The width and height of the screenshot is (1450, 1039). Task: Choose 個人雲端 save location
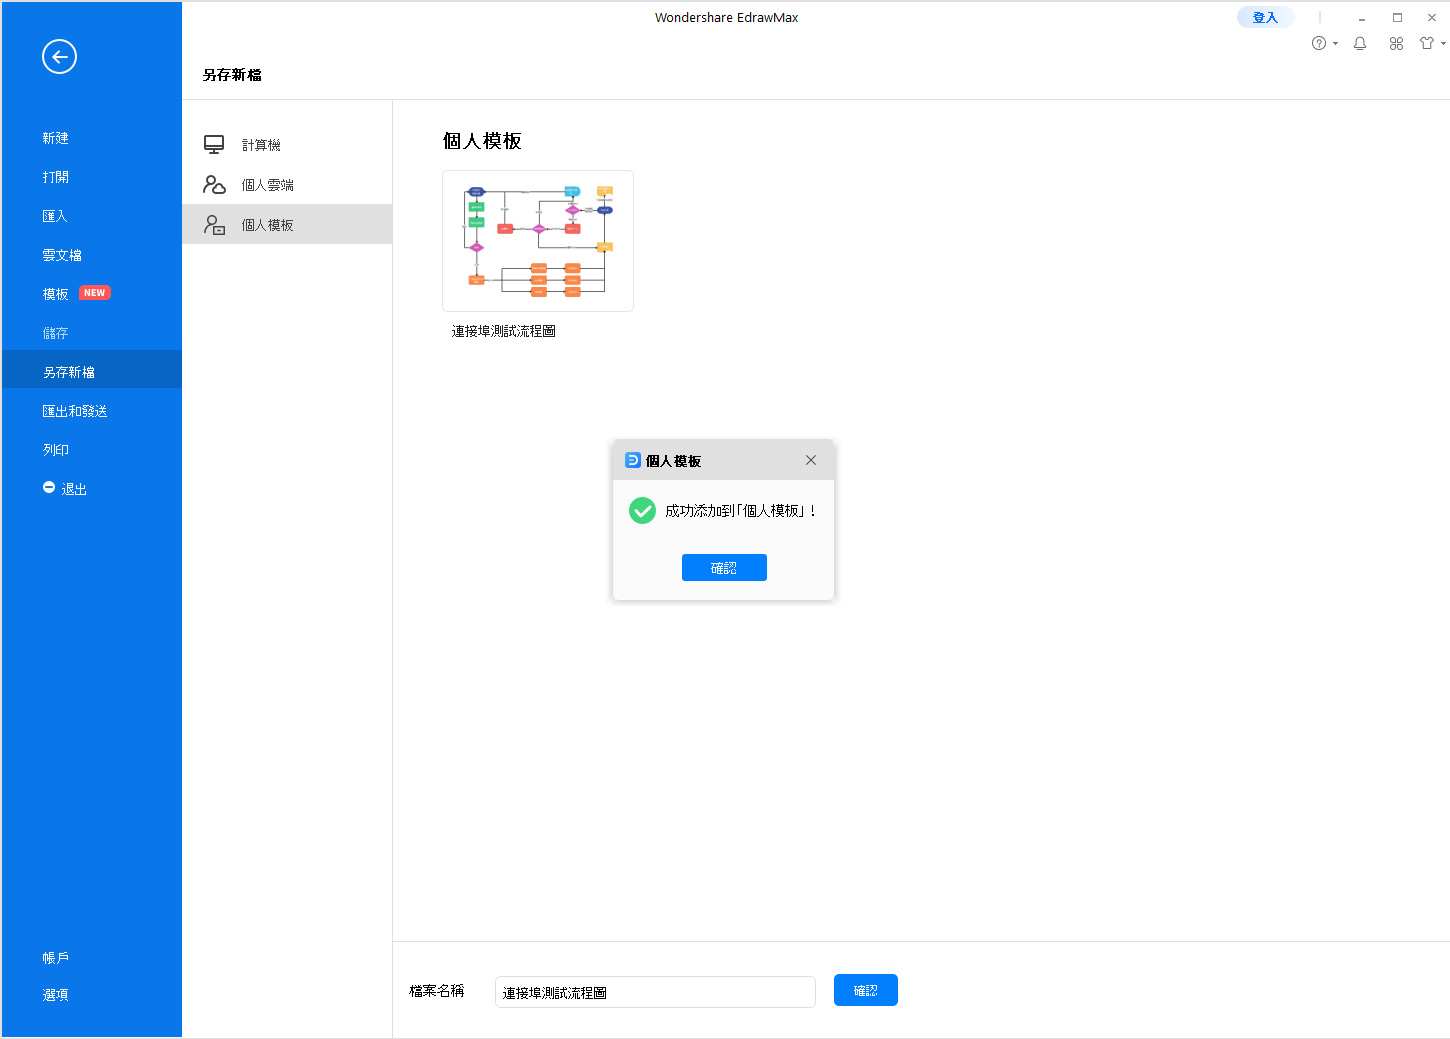[x=287, y=185]
